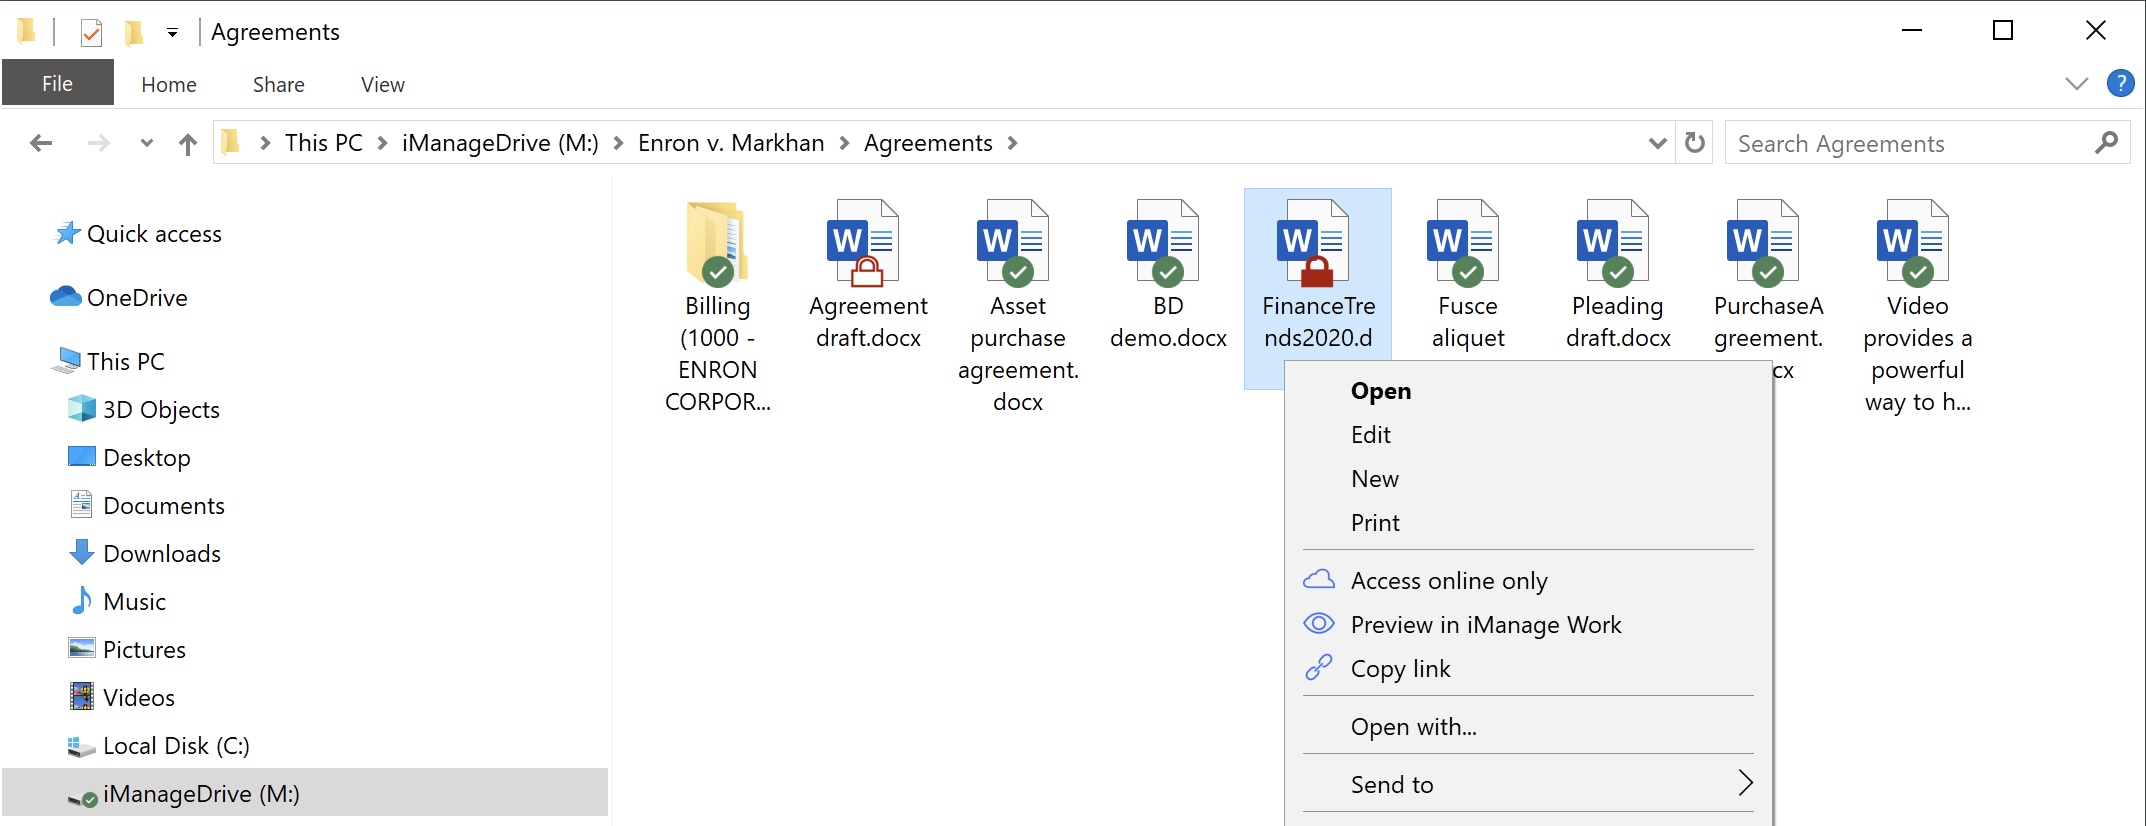Click the Refresh icon beside address bar
2146x826 pixels.
(x=1694, y=143)
